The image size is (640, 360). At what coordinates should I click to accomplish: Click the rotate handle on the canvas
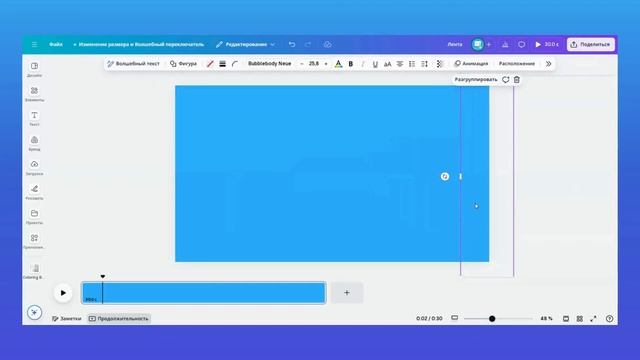(x=445, y=176)
